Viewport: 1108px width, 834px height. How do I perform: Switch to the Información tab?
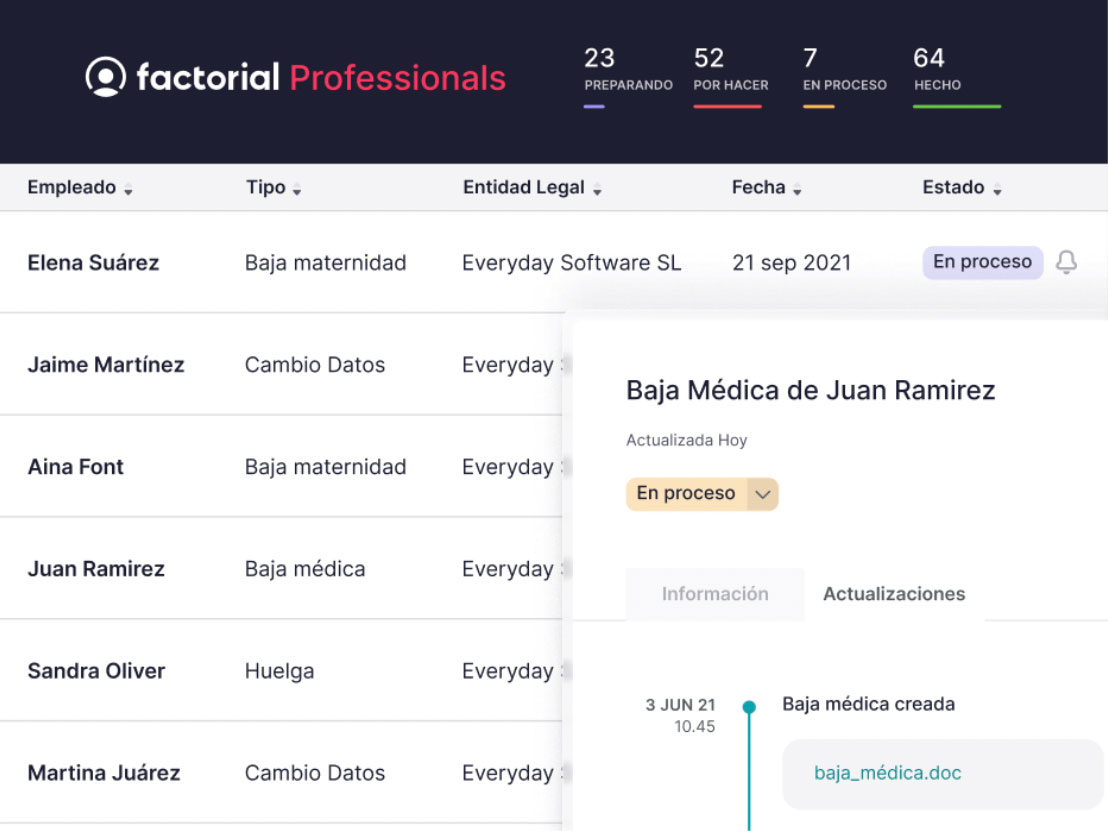[x=715, y=594]
